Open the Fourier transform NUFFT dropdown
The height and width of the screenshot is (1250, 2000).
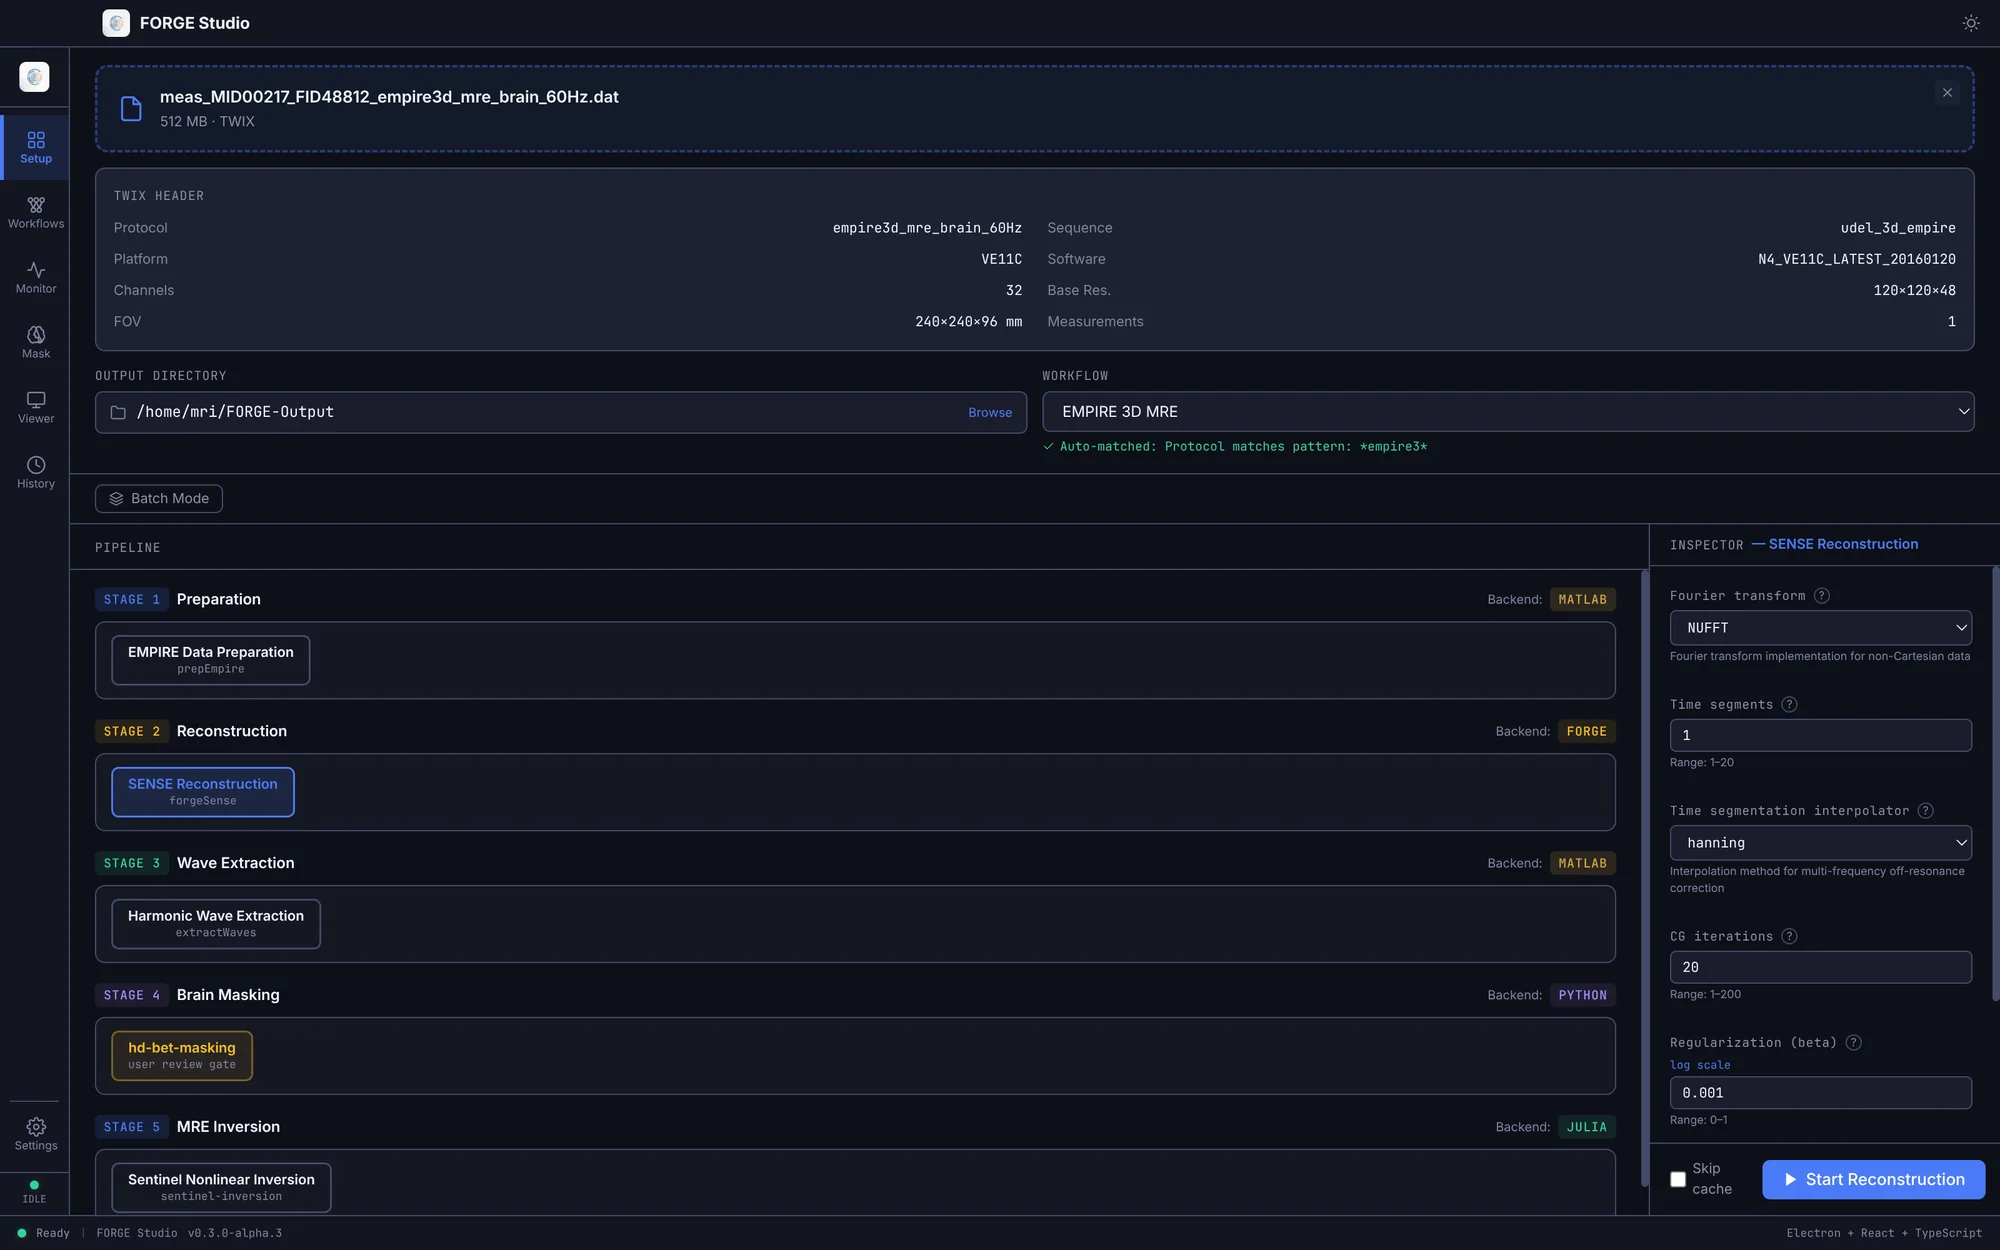click(x=1820, y=628)
